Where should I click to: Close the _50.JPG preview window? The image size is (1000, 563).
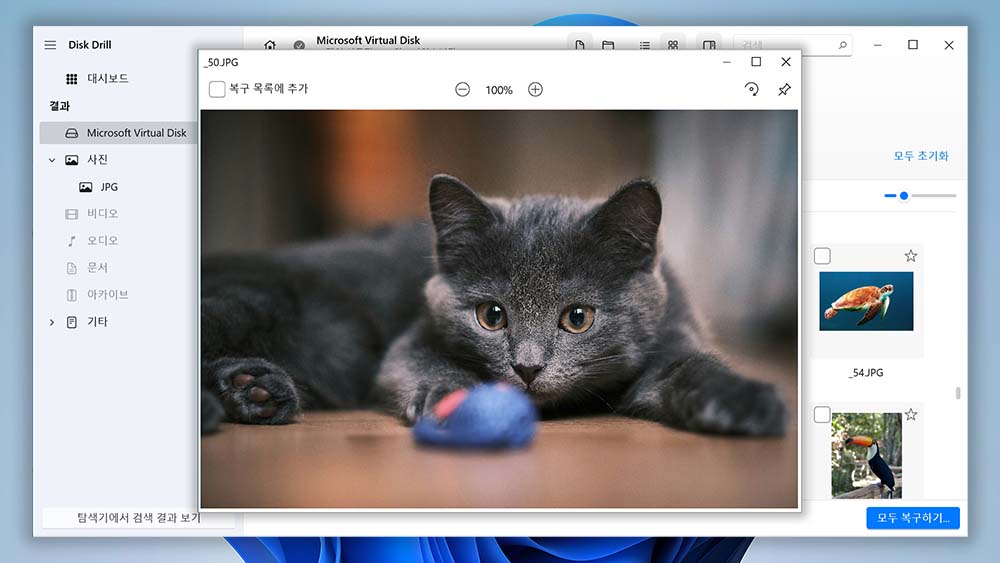click(786, 62)
